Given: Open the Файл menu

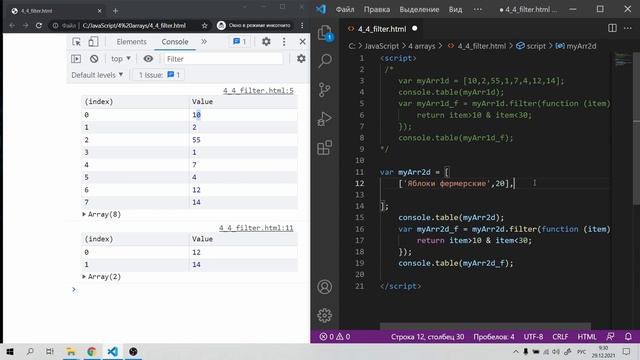Looking at the screenshot, I should click(x=345, y=9).
